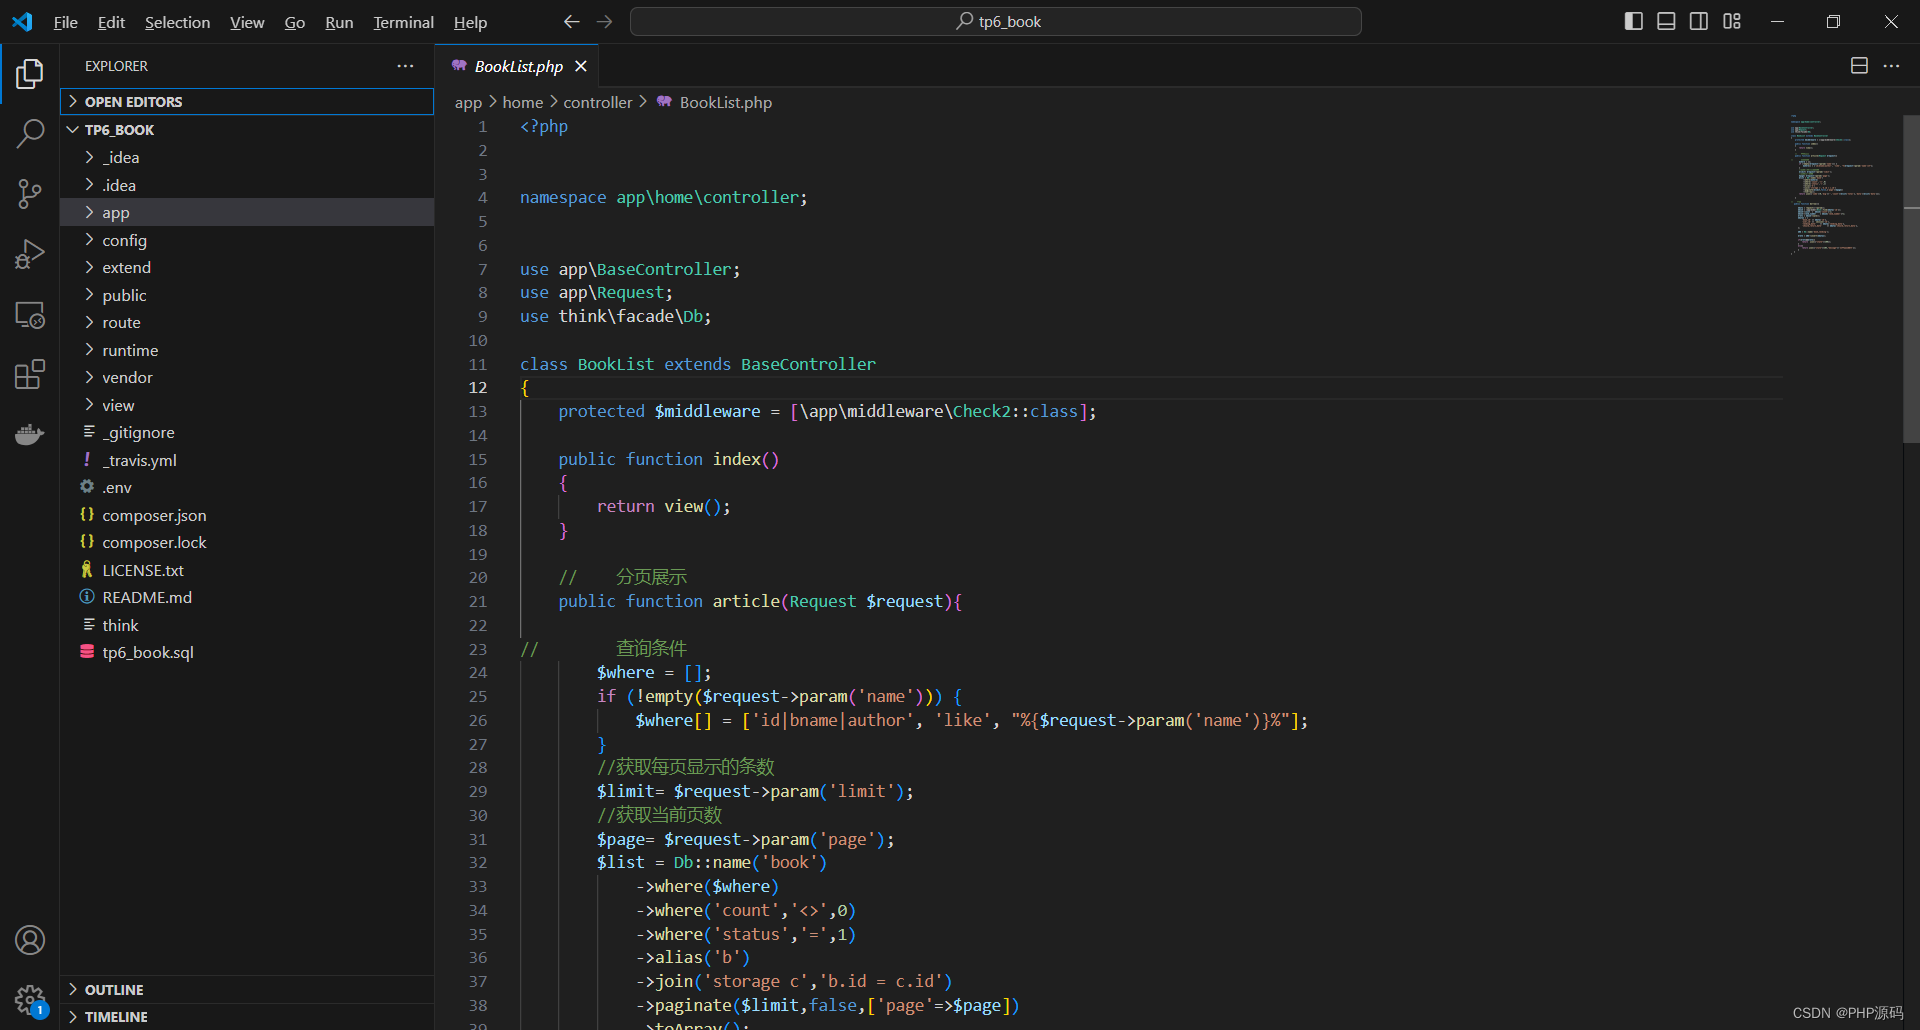
Task: Click the BookList.php breadcrumb segment
Action: pyautogui.click(x=714, y=102)
